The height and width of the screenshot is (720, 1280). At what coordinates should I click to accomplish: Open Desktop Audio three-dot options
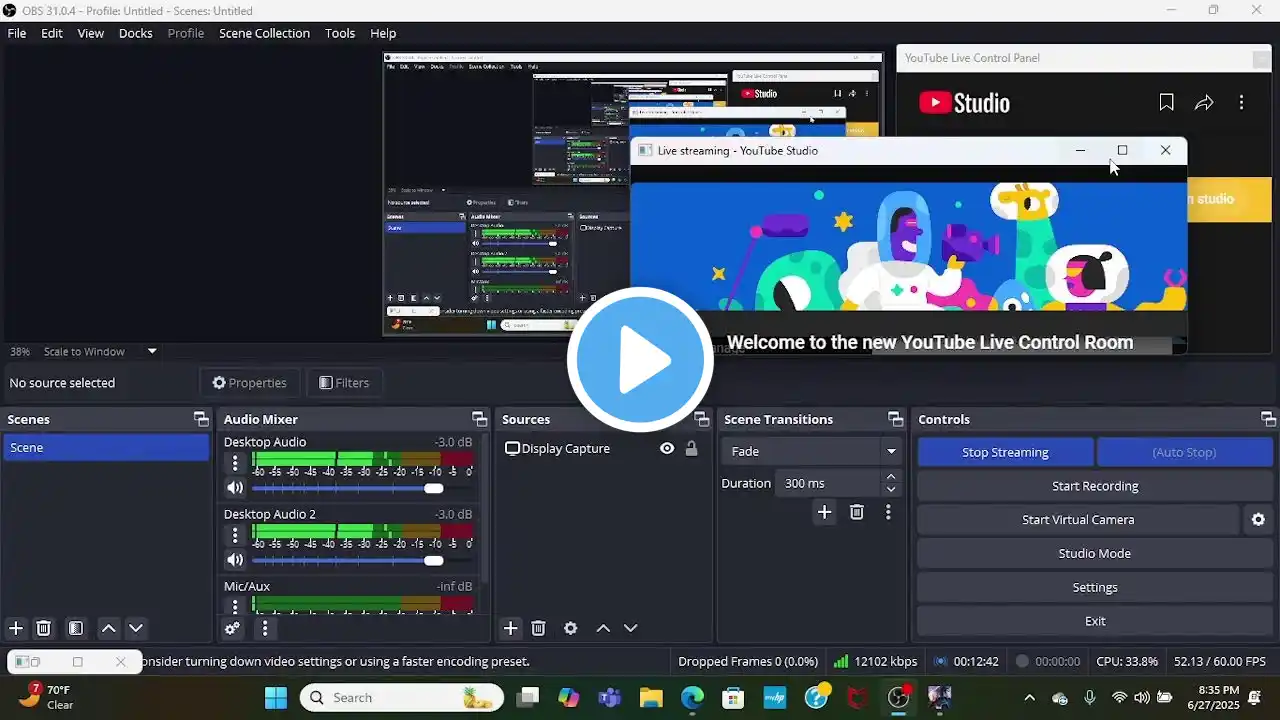(235, 463)
